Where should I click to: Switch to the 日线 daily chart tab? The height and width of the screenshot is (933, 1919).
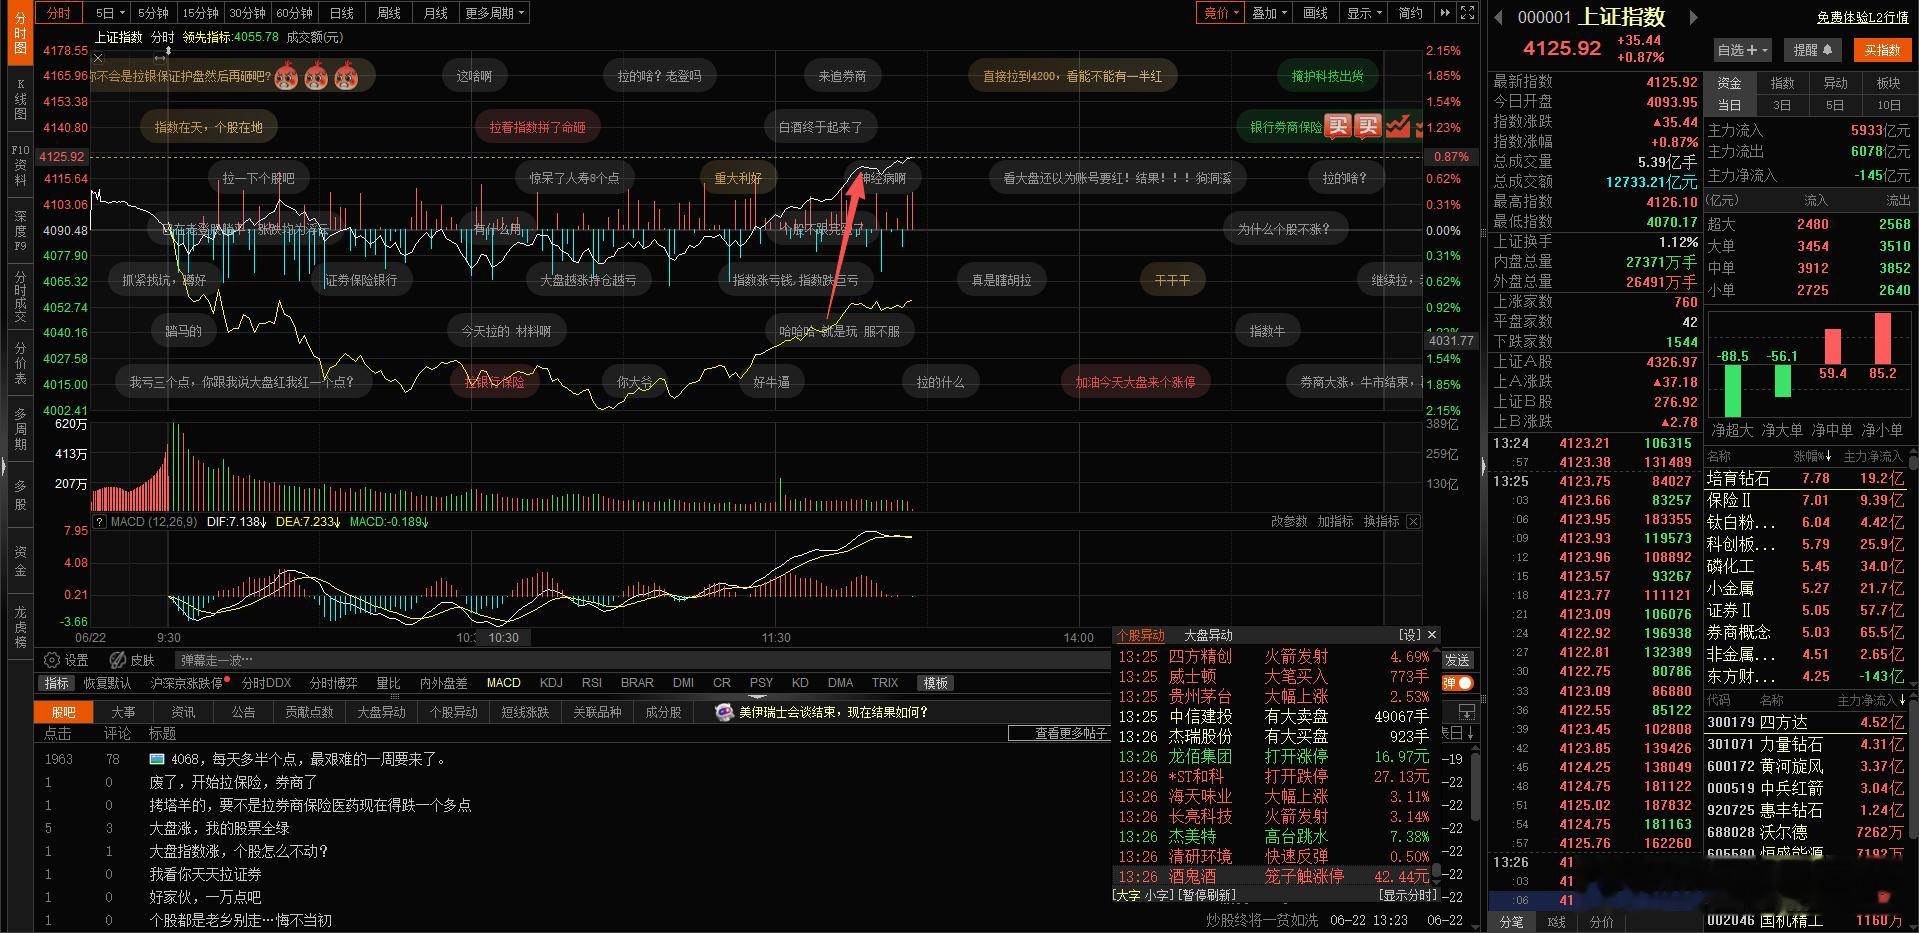[x=341, y=13]
